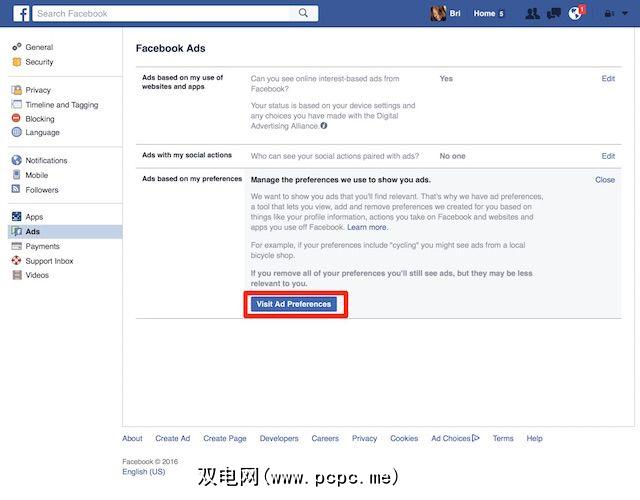Image resolution: width=640 pixels, height=500 pixels.
Task: Open the Messages icon
Action: (x=553, y=14)
